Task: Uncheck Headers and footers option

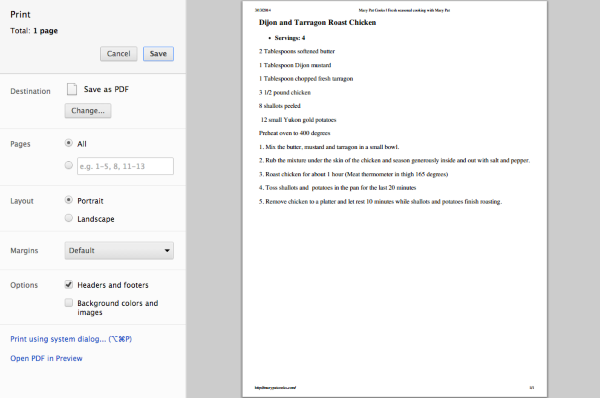Action: 68,284
